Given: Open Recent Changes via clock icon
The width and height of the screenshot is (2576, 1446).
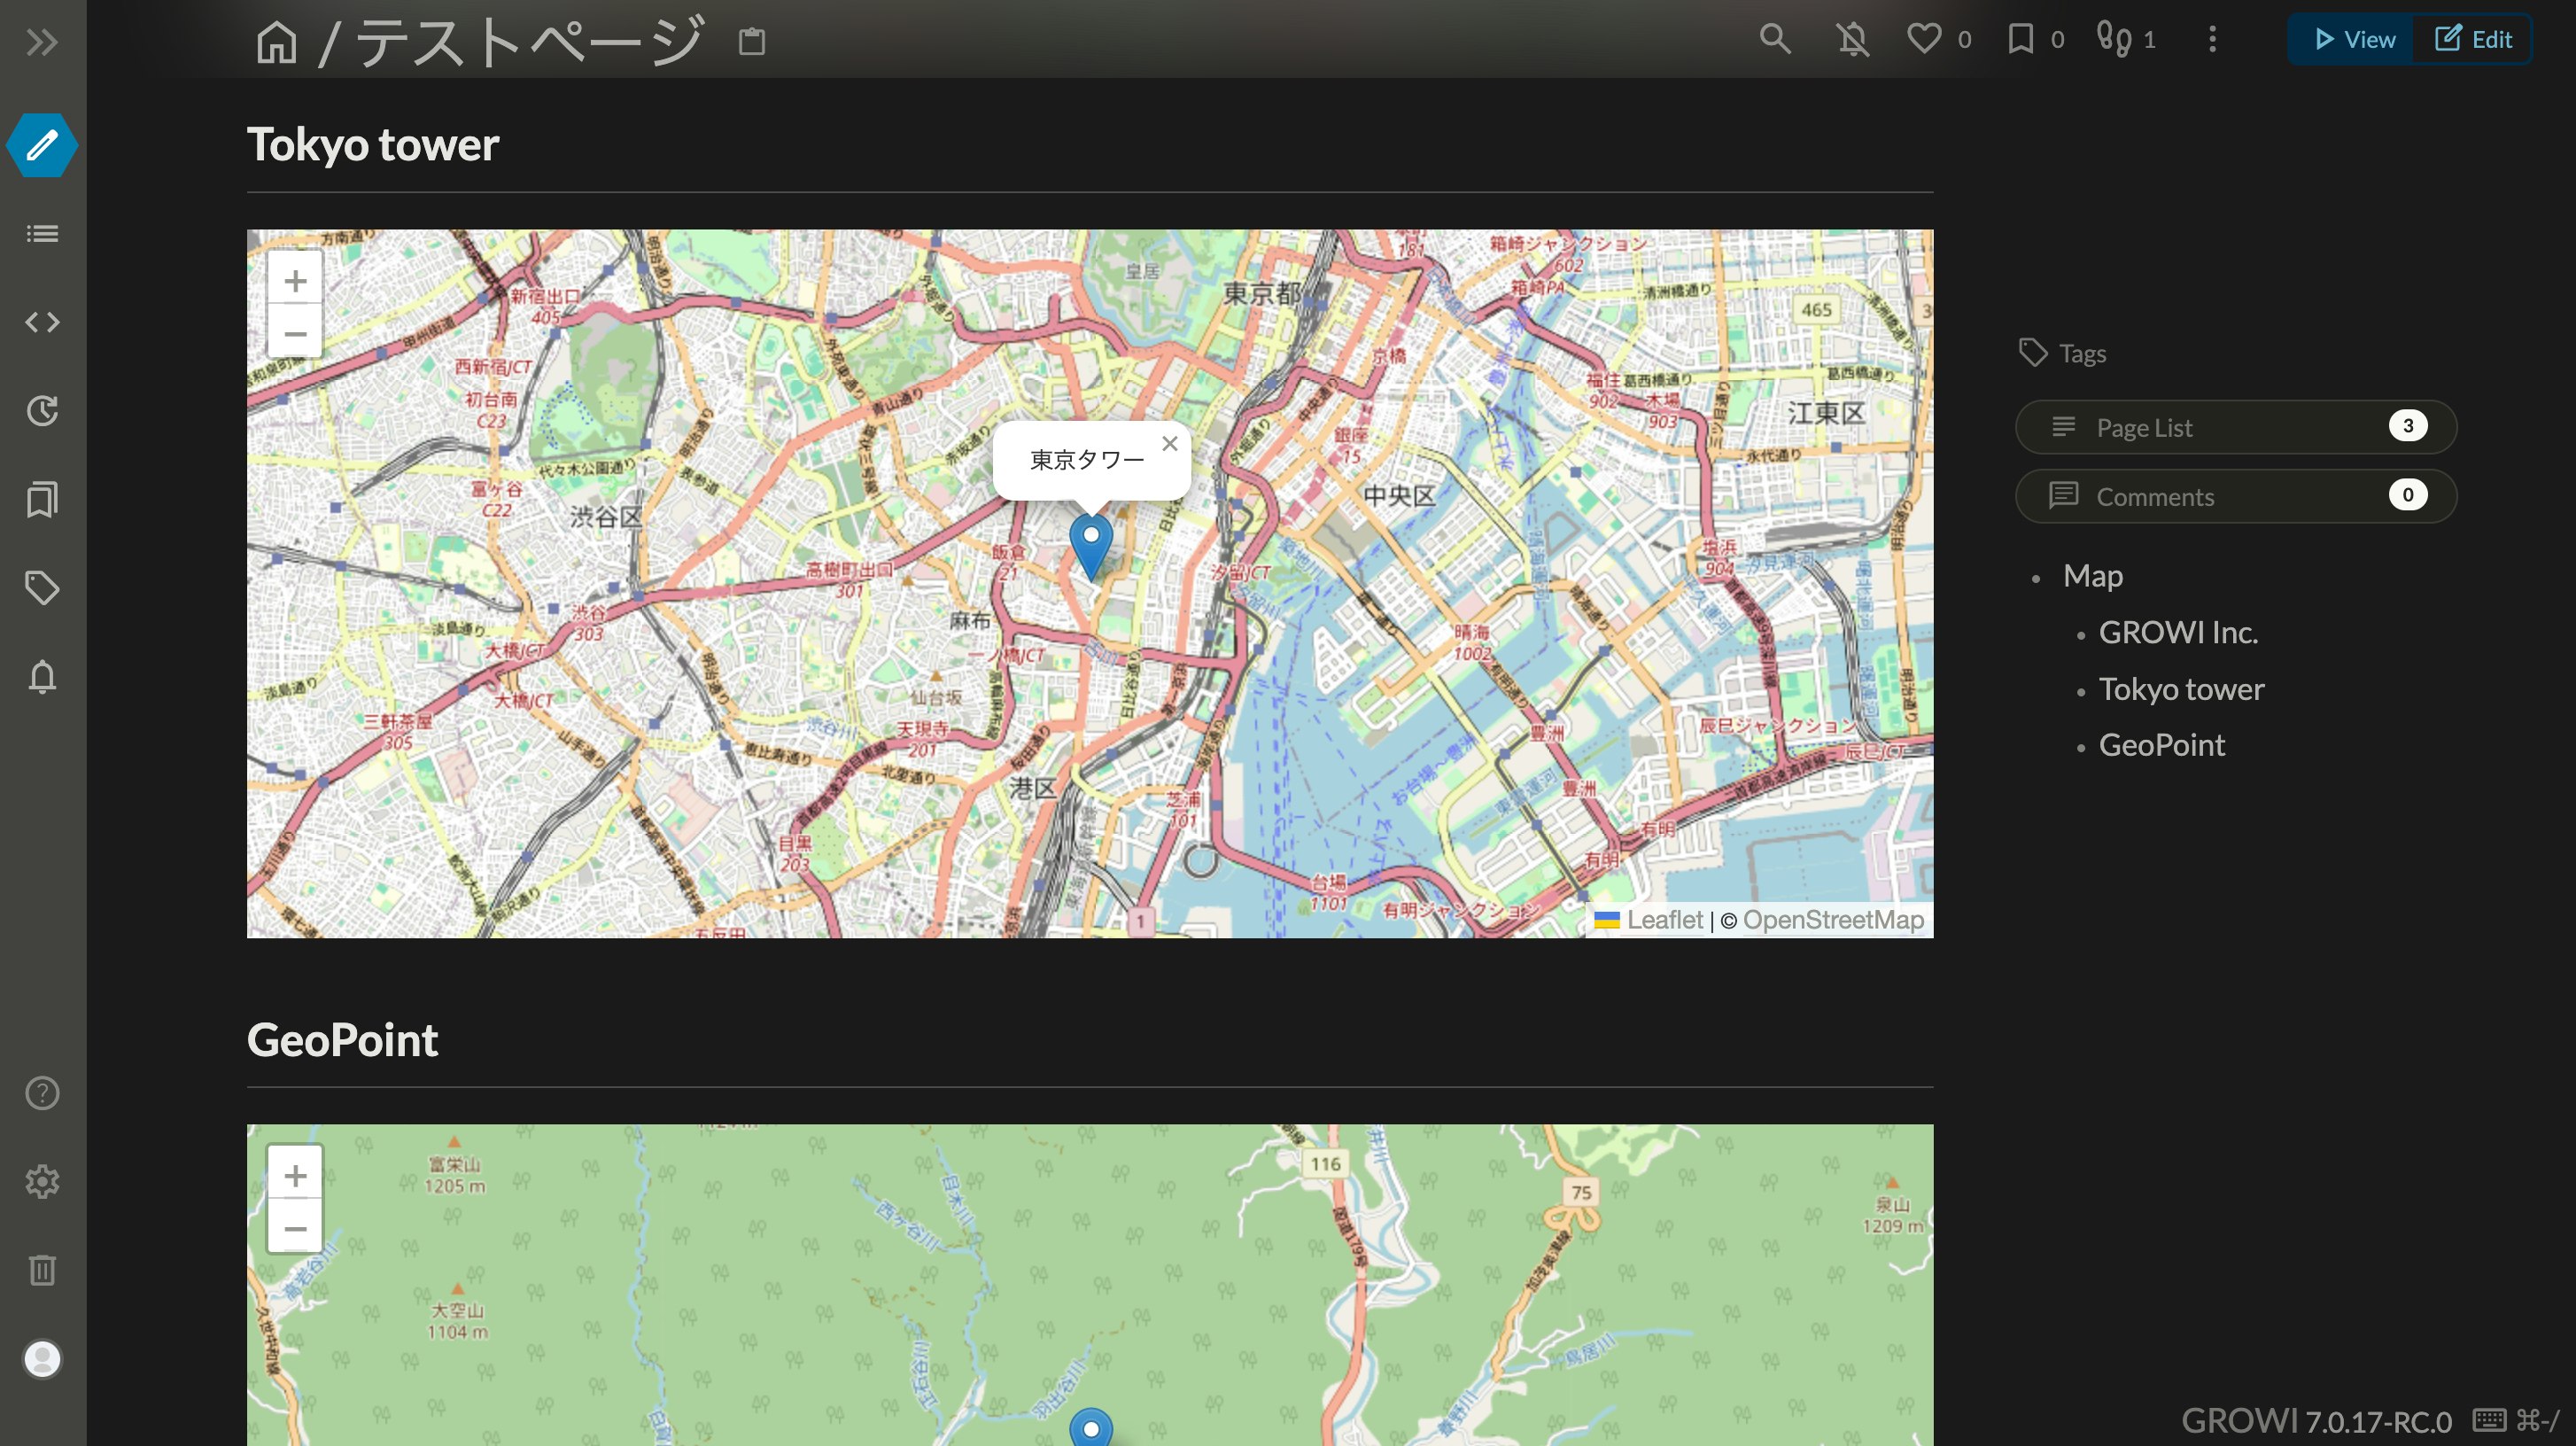Looking at the screenshot, I should [42, 410].
